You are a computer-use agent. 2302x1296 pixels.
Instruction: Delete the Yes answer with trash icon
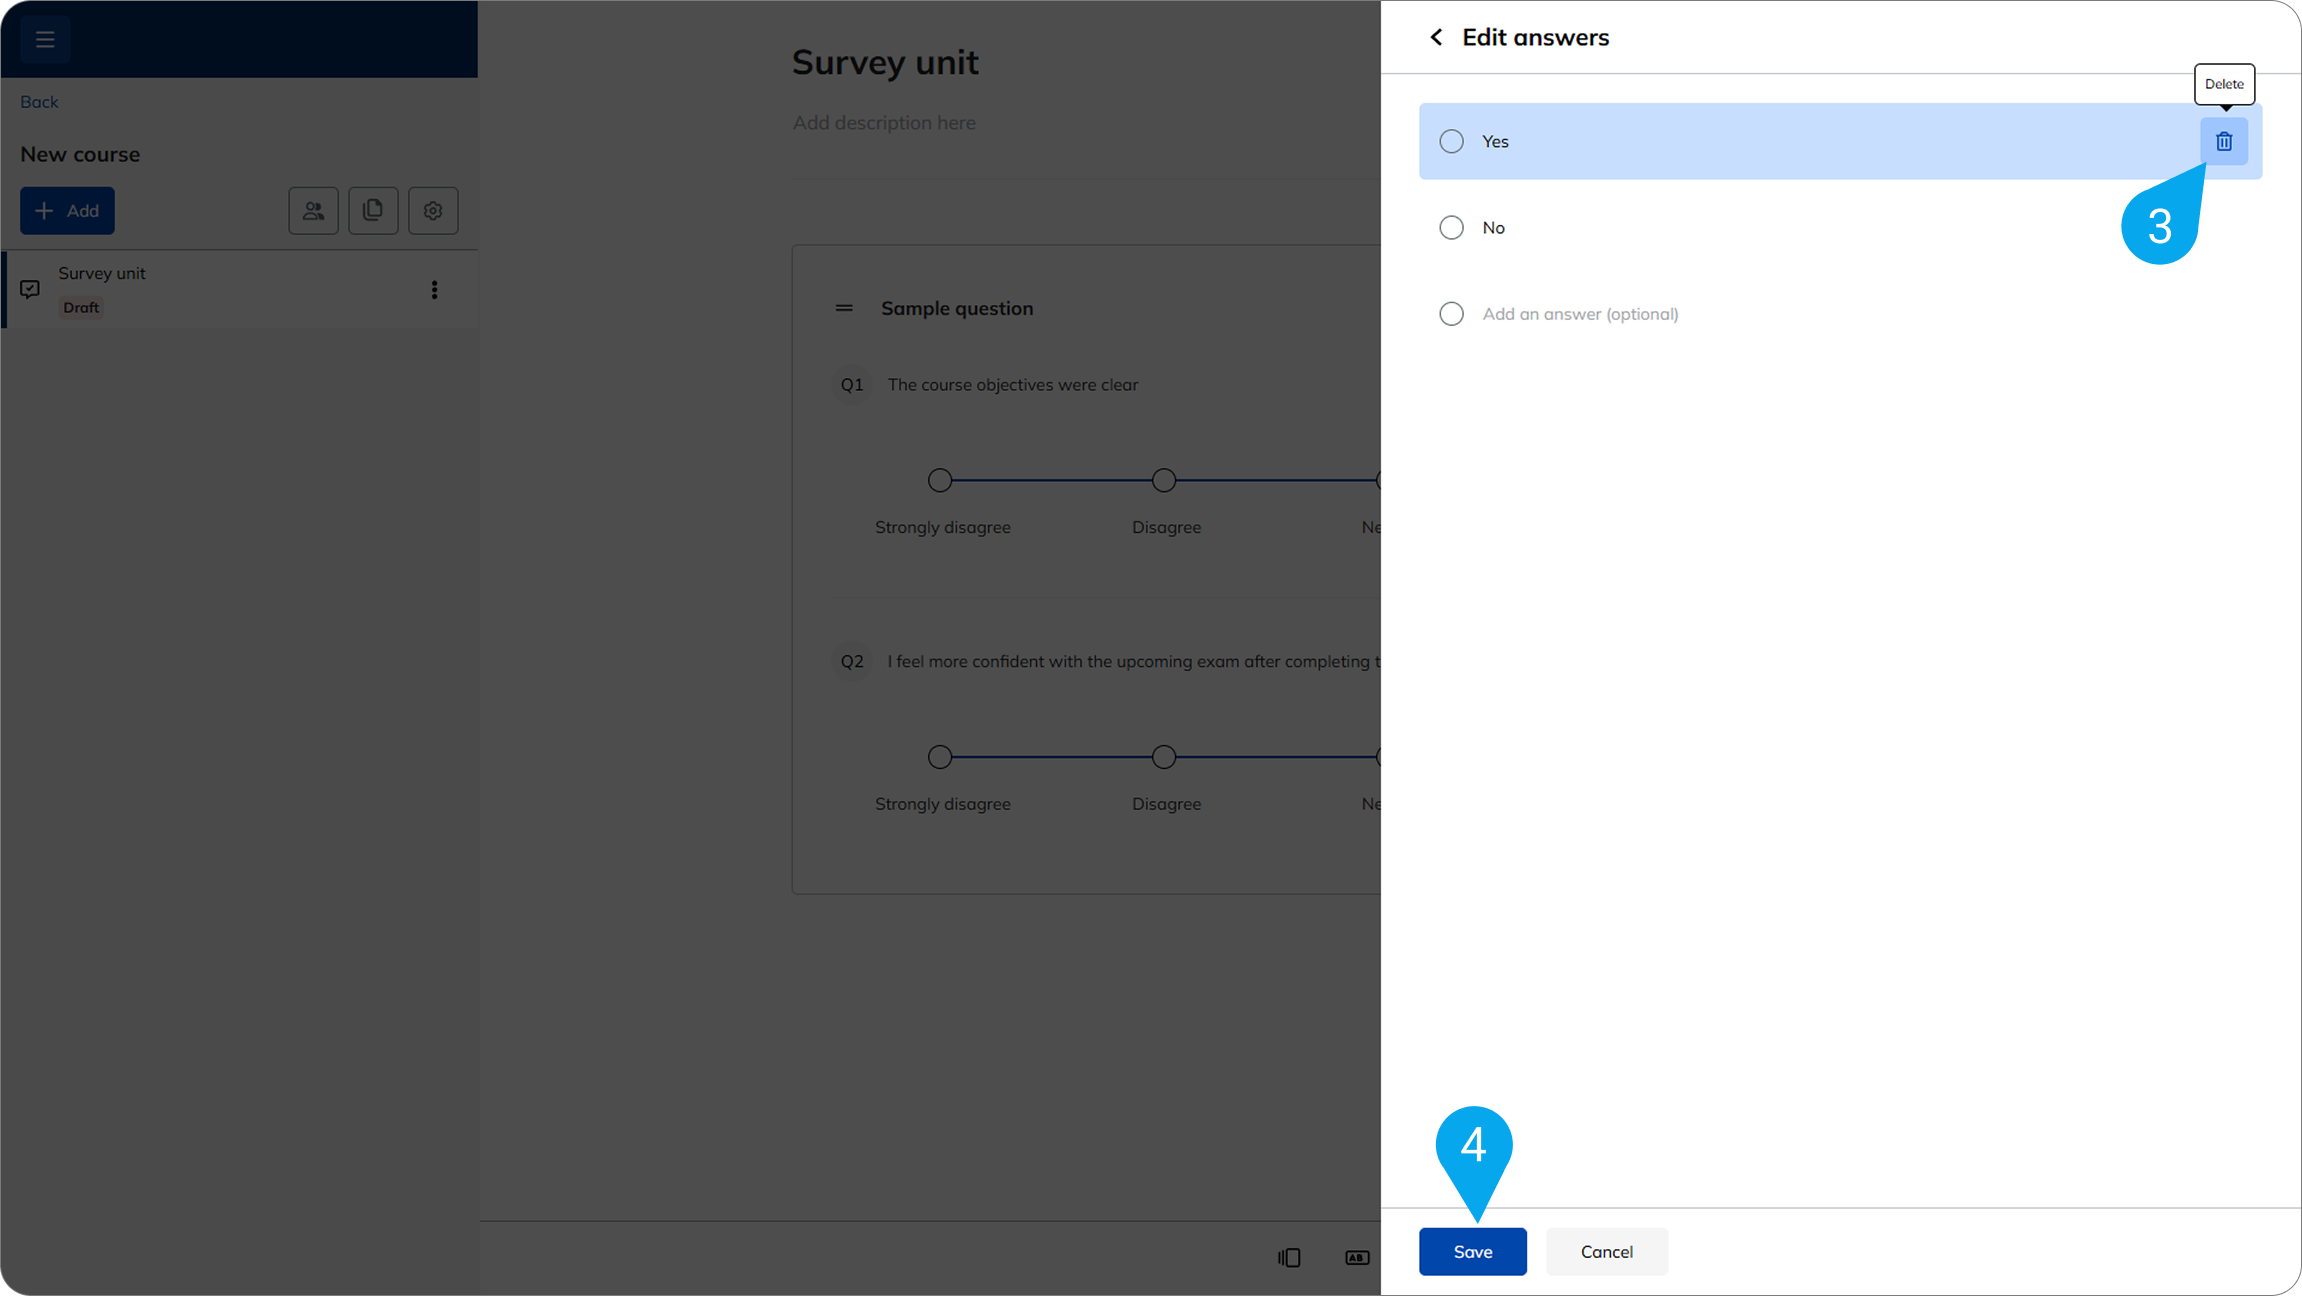(2223, 142)
